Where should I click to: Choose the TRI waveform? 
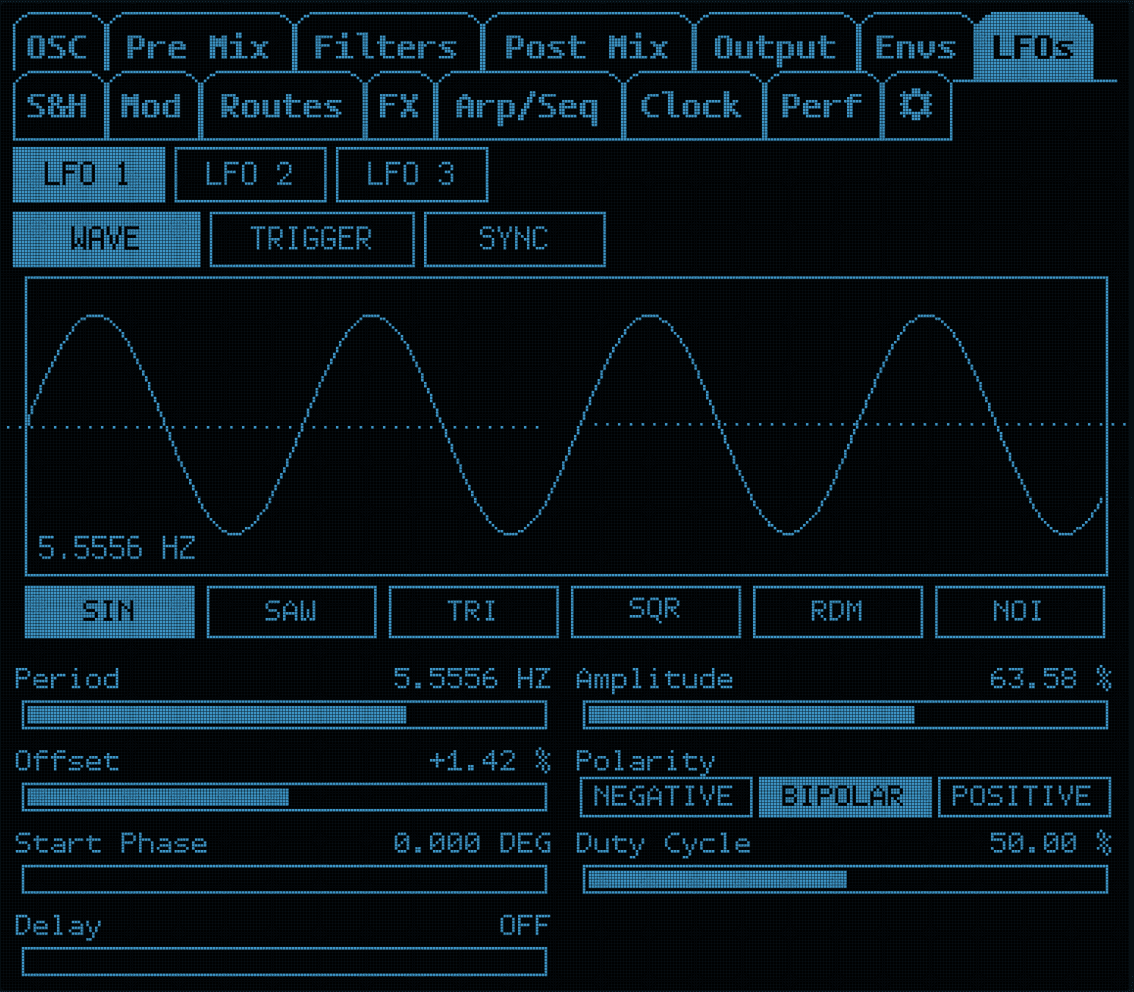pyautogui.click(x=473, y=612)
